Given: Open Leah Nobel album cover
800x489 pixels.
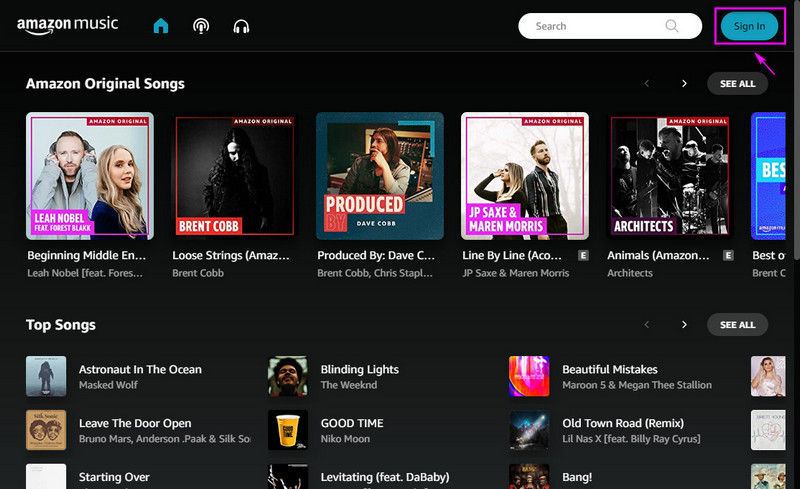Looking at the screenshot, I should pos(90,176).
